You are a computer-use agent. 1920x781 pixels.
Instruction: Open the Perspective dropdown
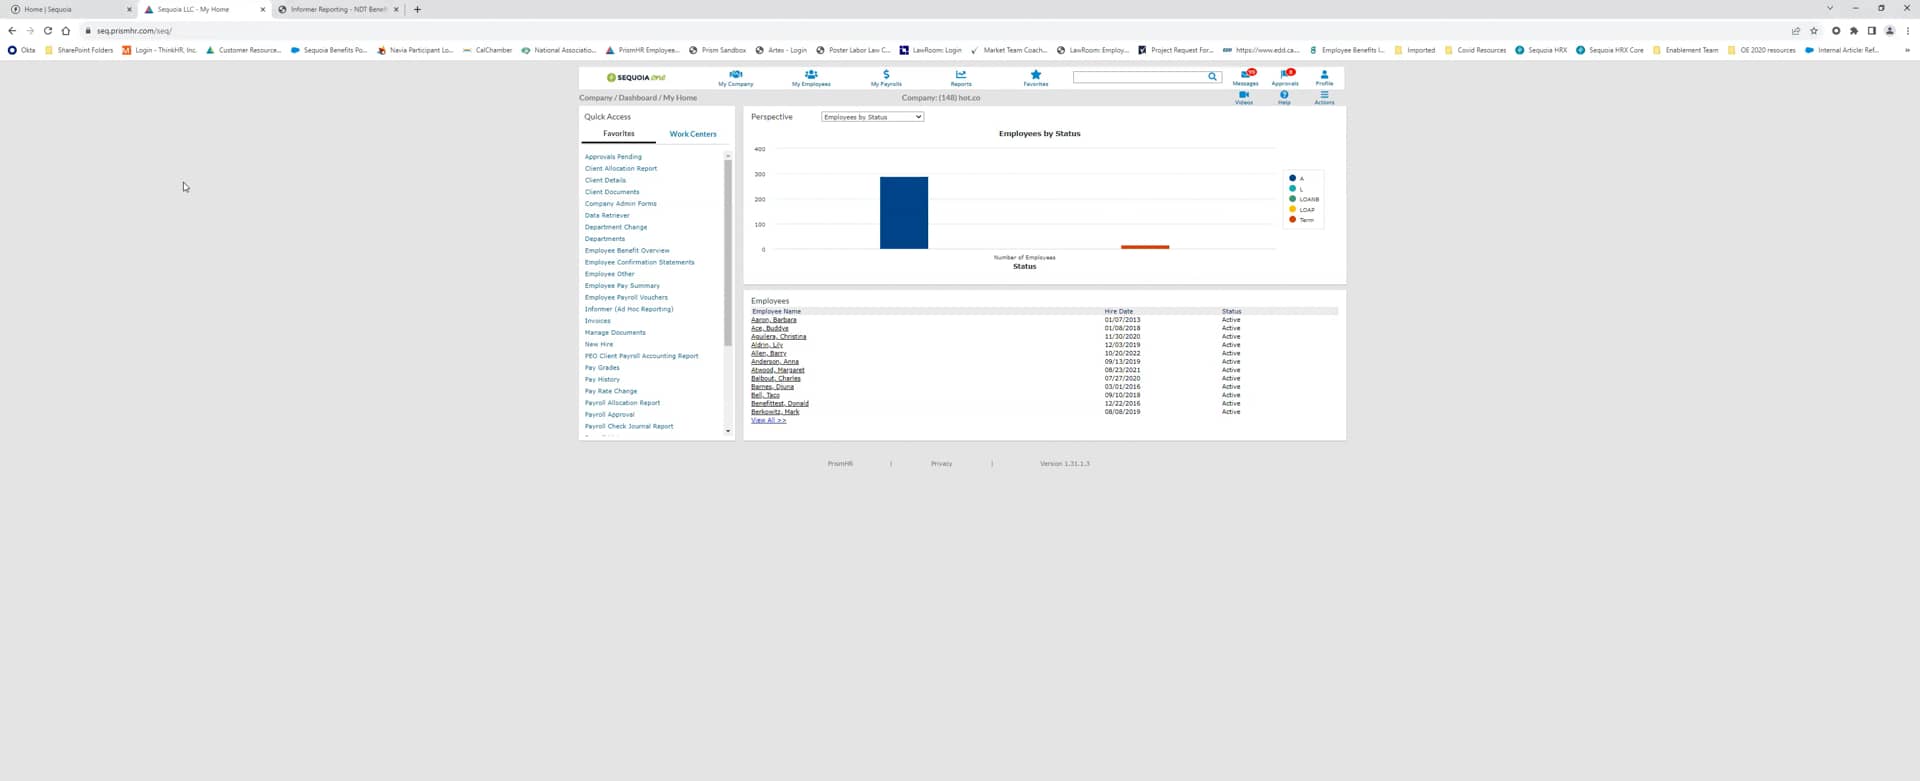tap(872, 117)
